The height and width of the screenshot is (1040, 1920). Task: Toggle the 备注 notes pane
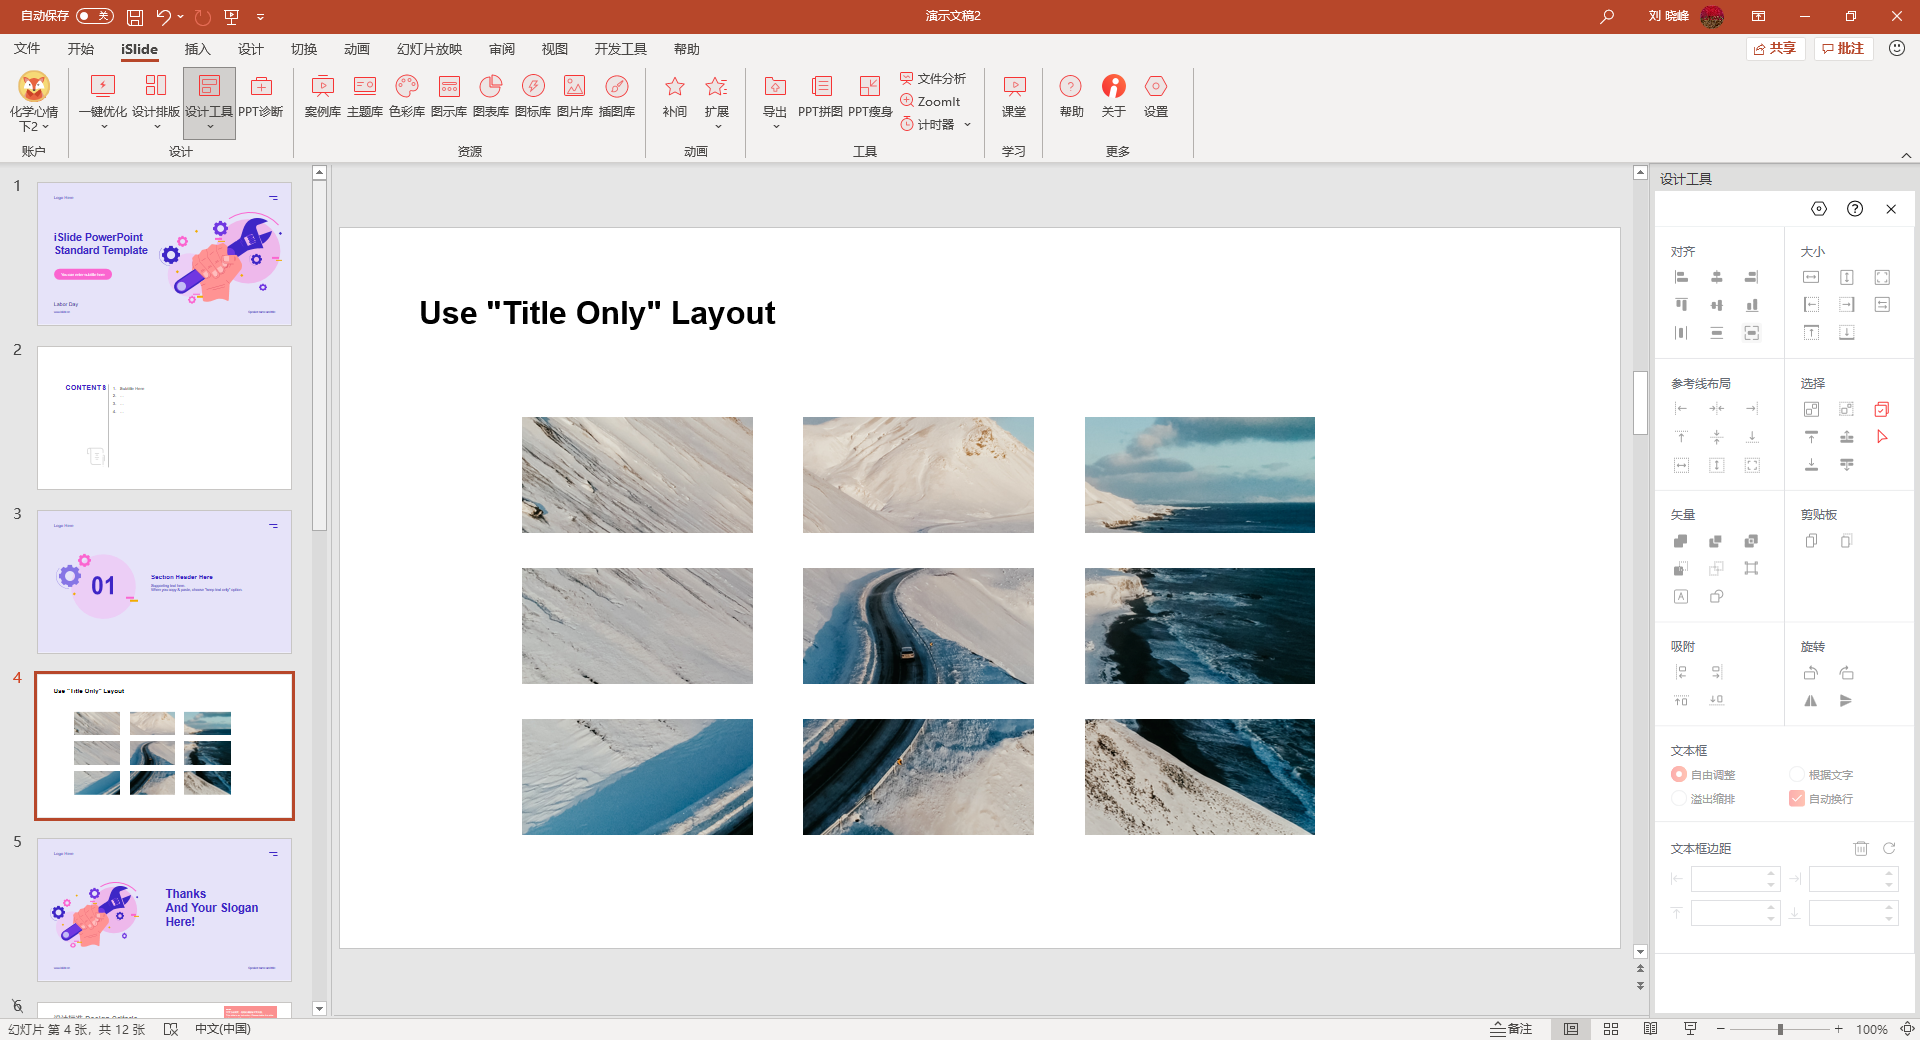point(1511,1029)
